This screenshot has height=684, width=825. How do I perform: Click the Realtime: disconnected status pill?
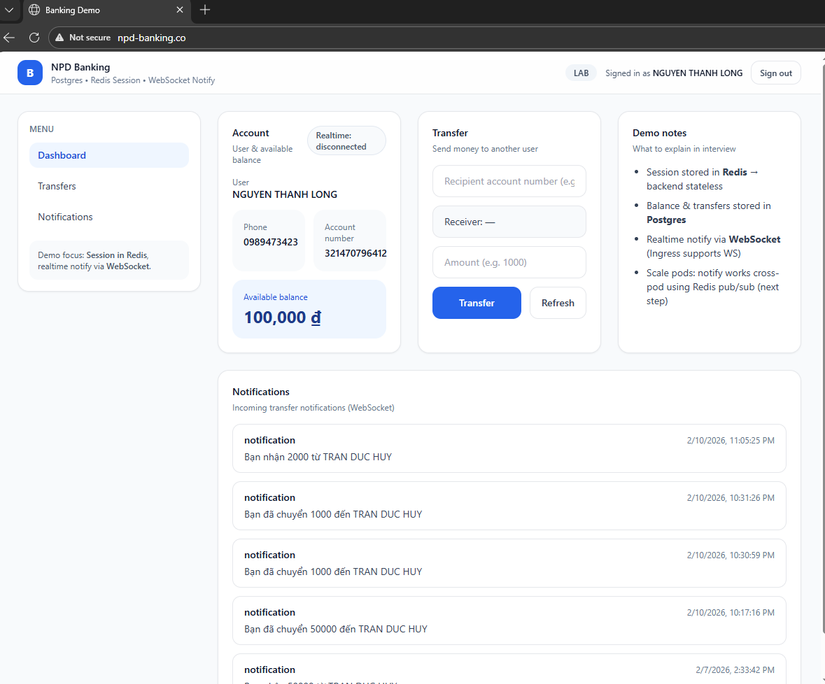click(346, 141)
